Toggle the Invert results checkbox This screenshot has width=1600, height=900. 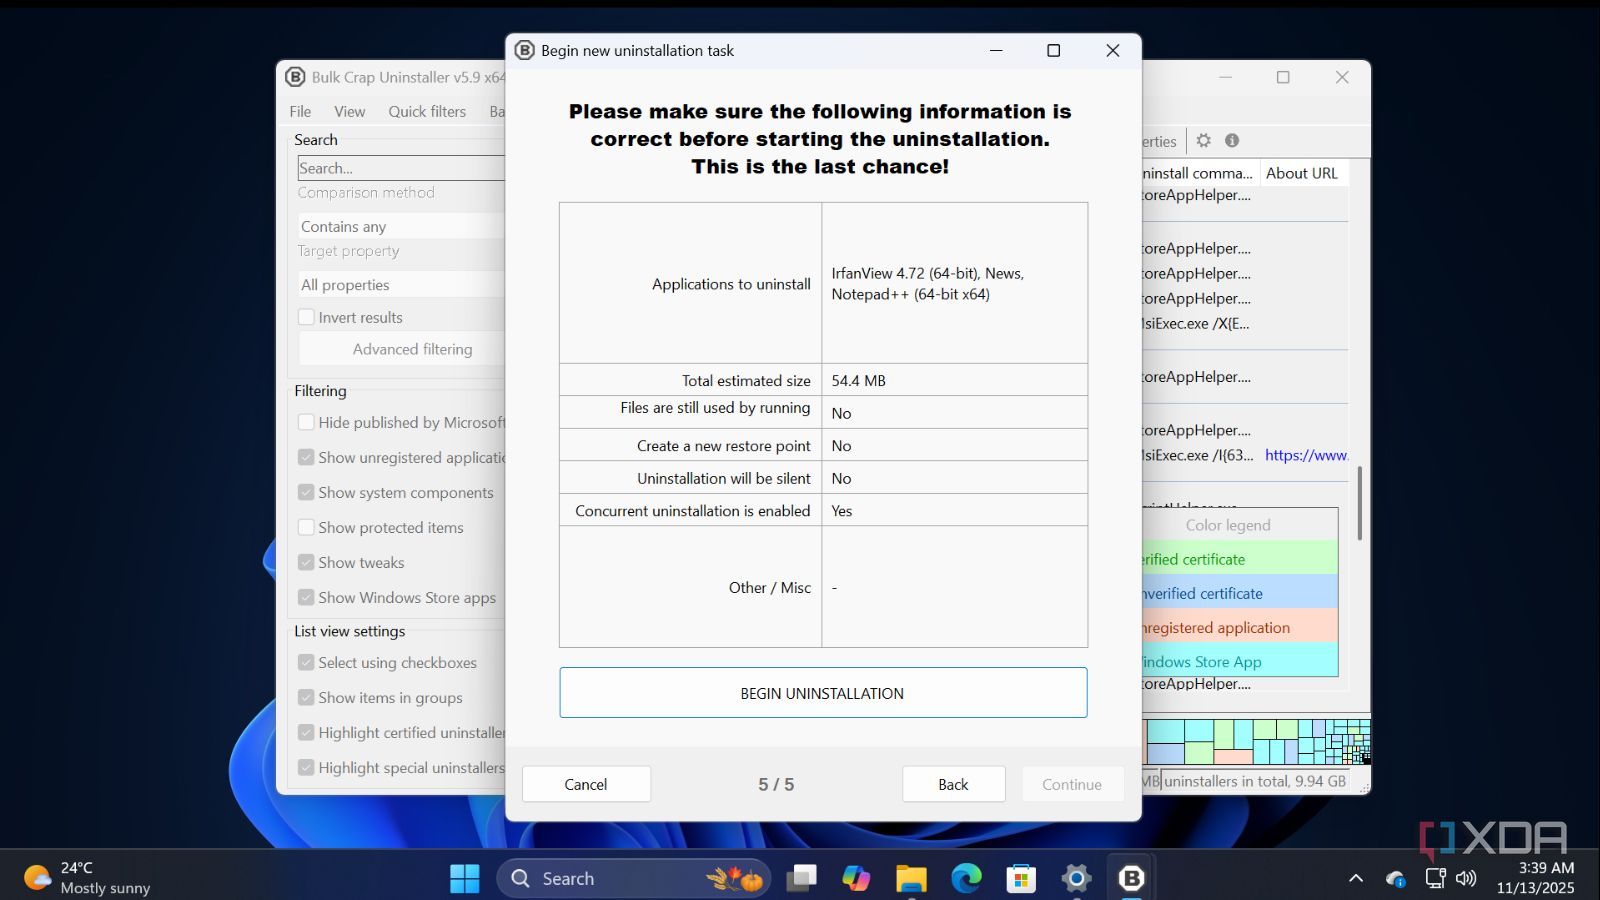coord(307,317)
